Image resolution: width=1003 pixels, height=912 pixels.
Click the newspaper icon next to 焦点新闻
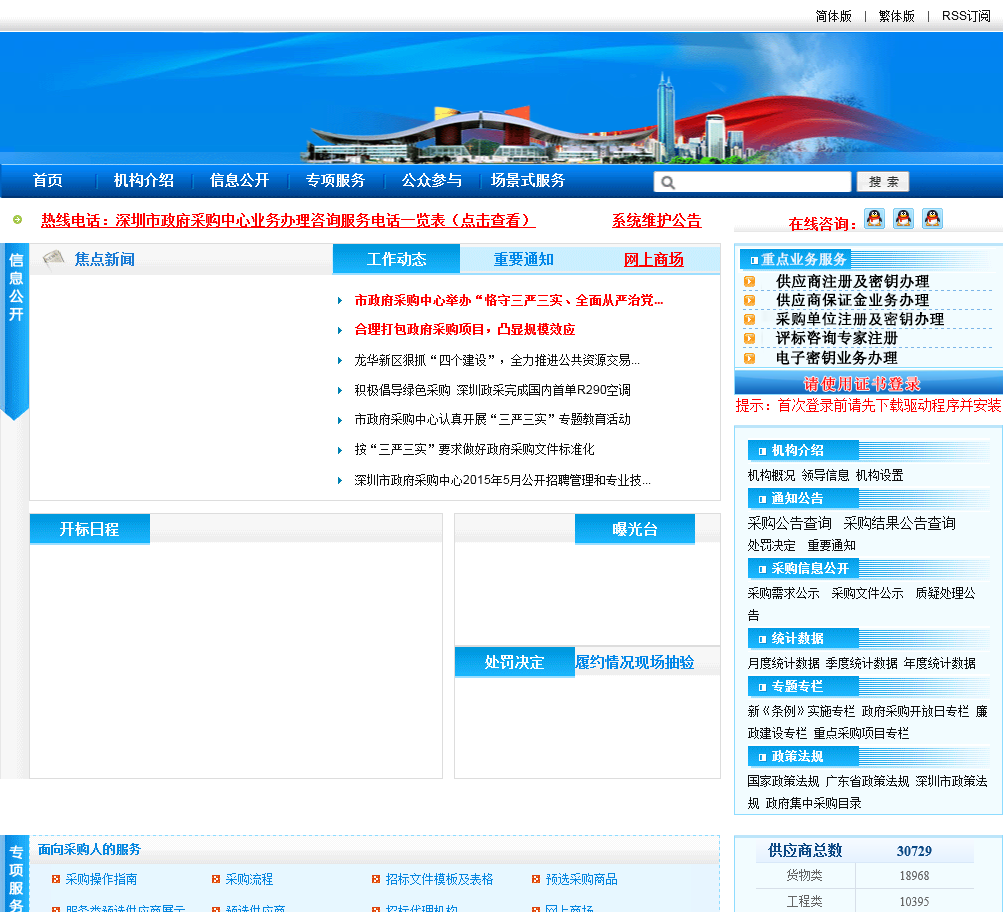click(54, 259)
